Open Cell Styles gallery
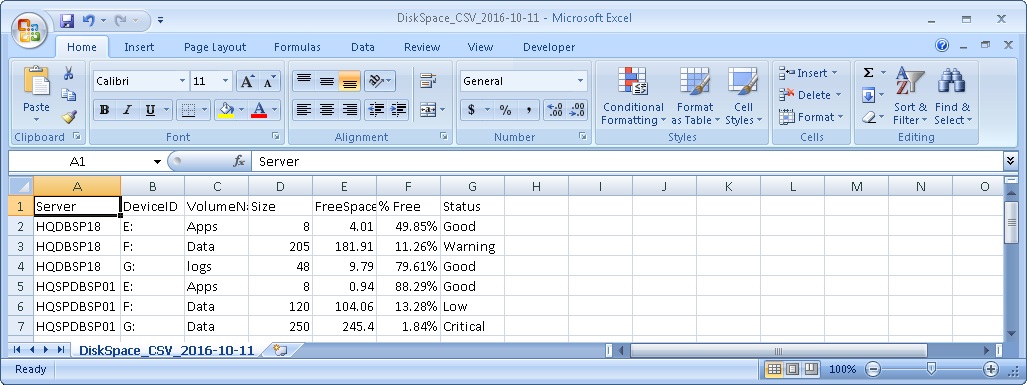 [743, 96]
